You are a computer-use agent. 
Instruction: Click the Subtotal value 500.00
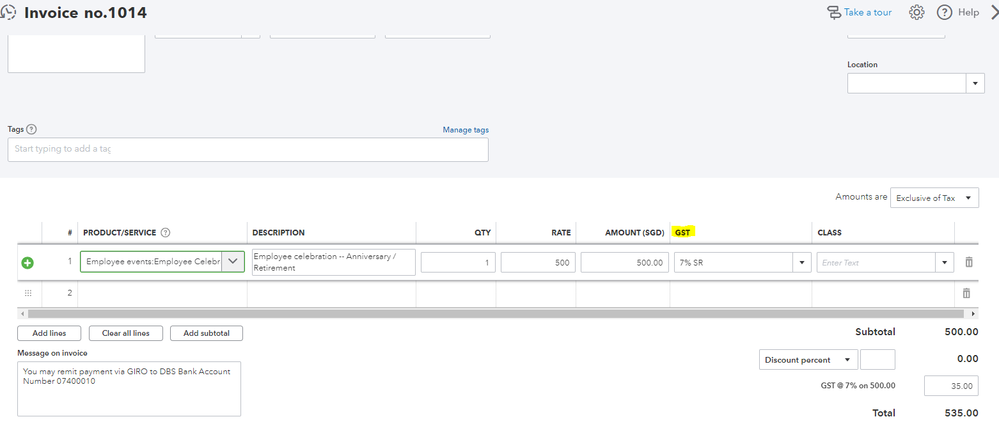click(962, 332)
